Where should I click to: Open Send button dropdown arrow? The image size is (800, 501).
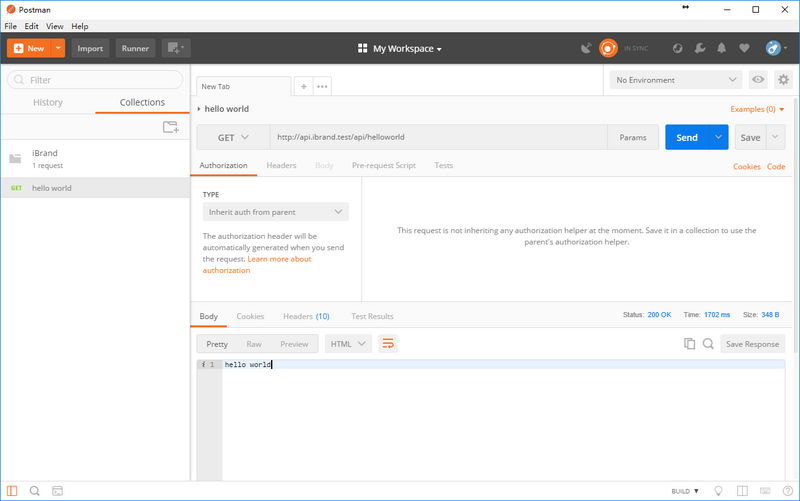click(x=718, y=137)
